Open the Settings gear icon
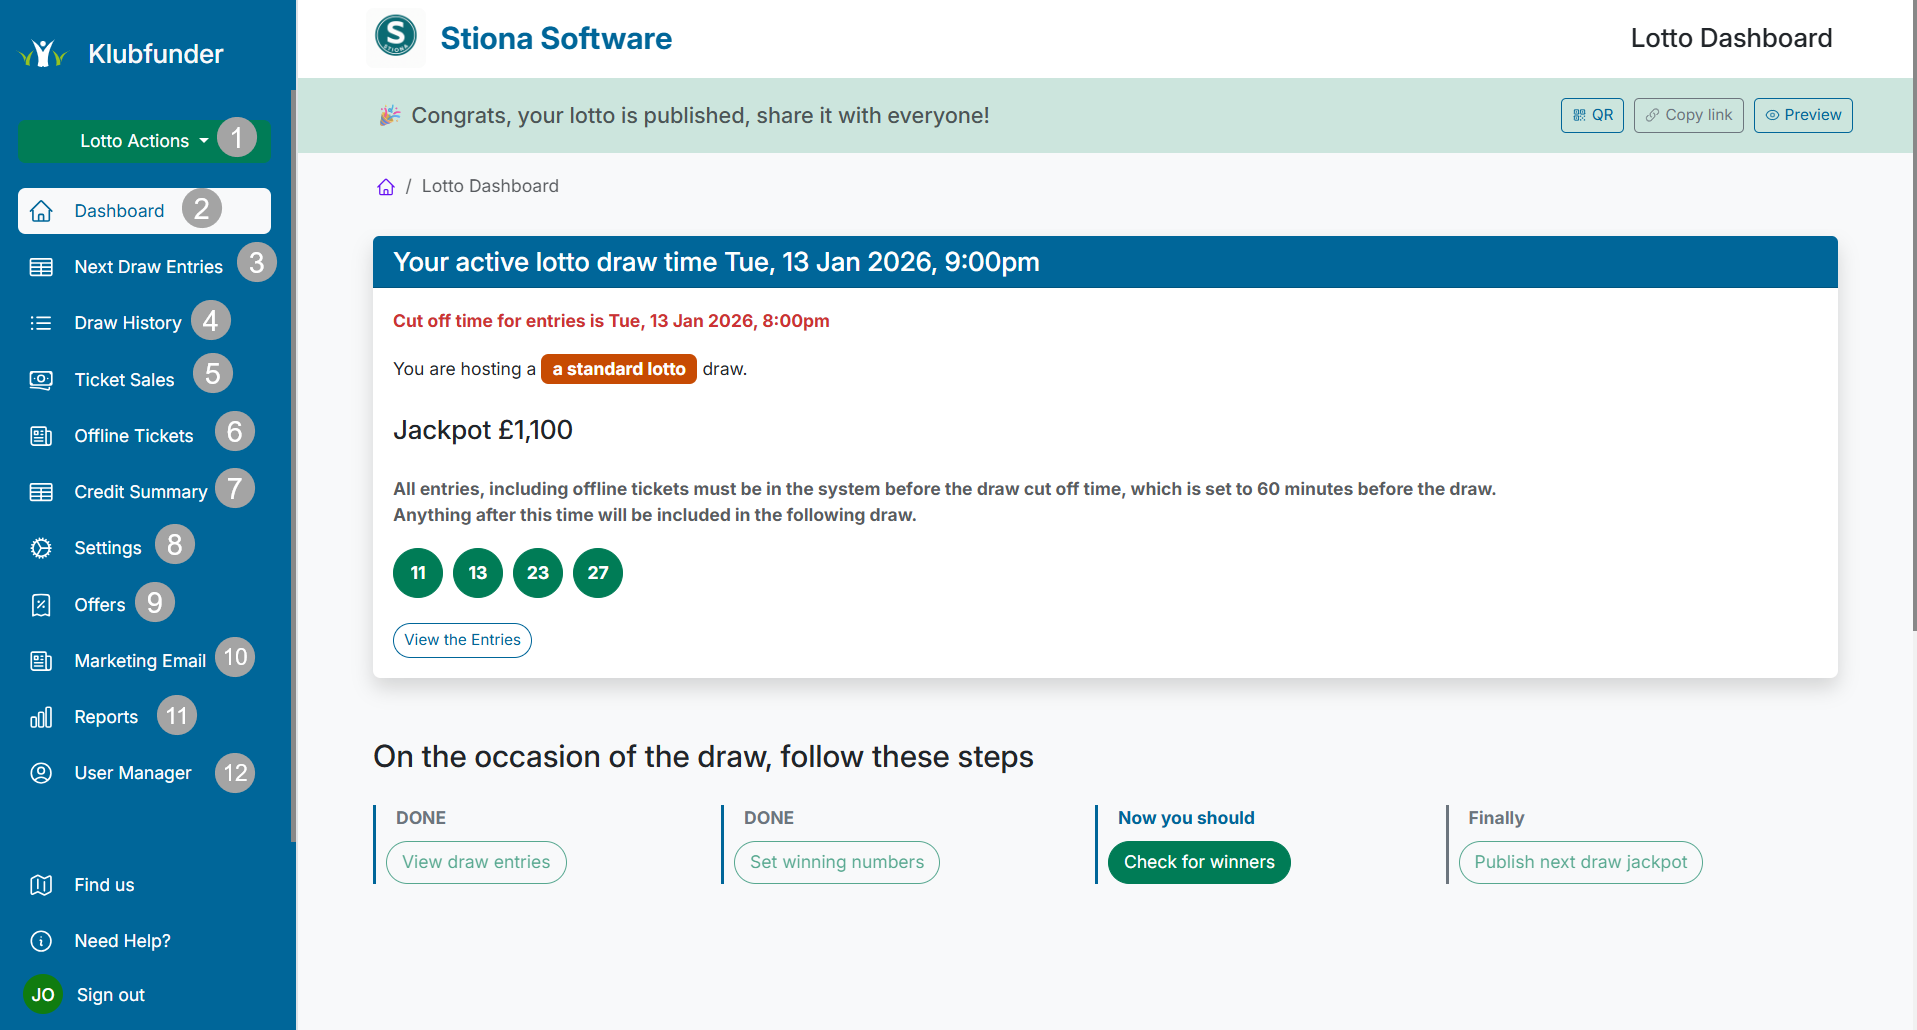 click(x=40, y=548)
